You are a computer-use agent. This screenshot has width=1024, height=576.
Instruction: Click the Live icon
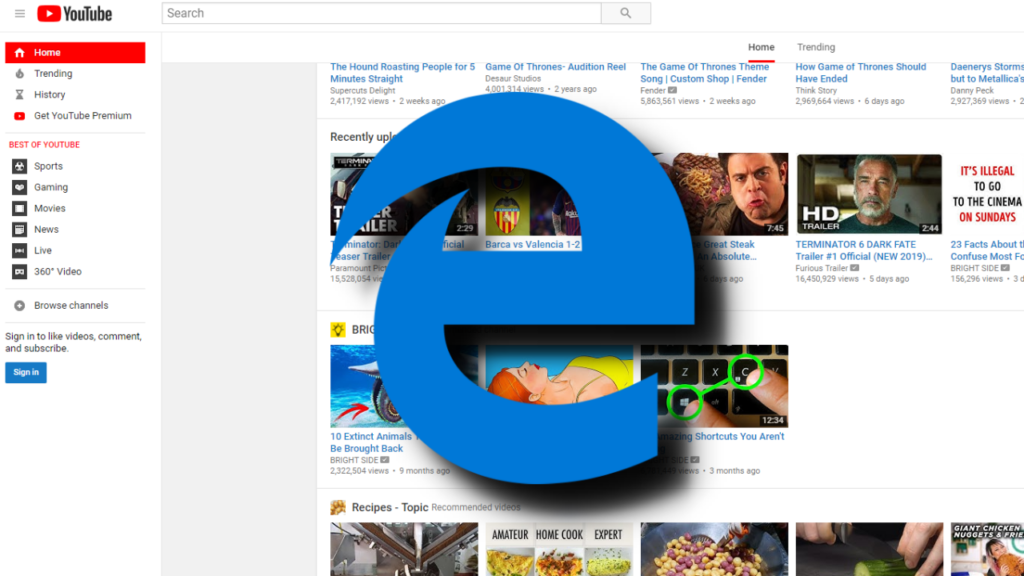[20, 251]
